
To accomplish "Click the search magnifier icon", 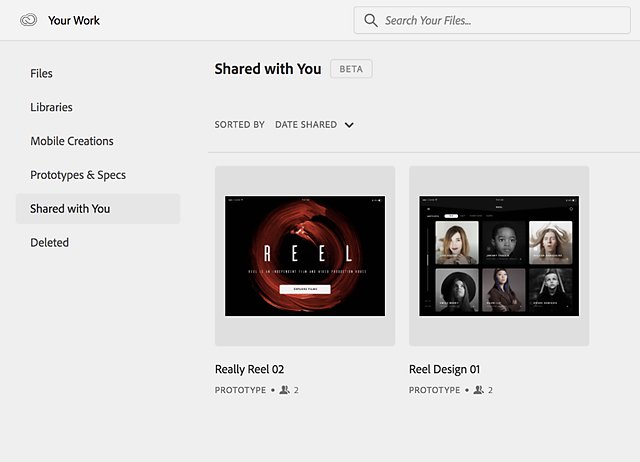I will coord(371,20).
